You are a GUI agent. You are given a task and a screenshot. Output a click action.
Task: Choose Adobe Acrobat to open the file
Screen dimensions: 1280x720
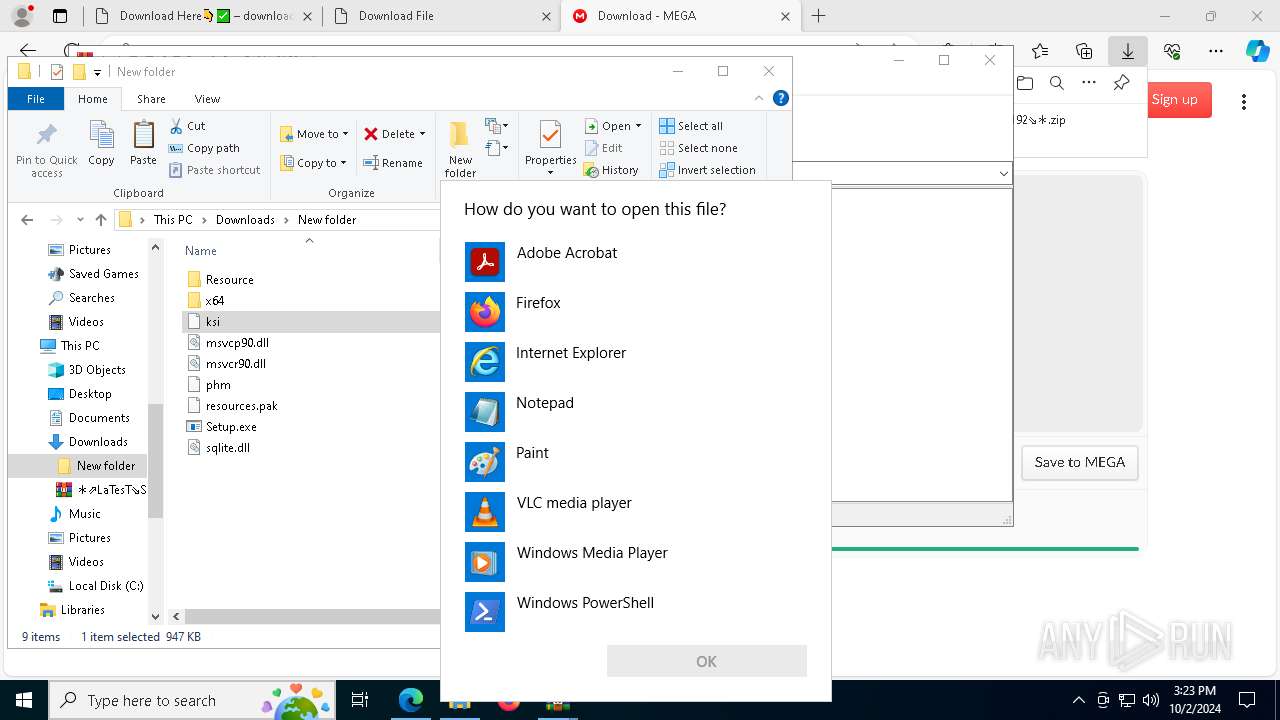pos(635,262)
